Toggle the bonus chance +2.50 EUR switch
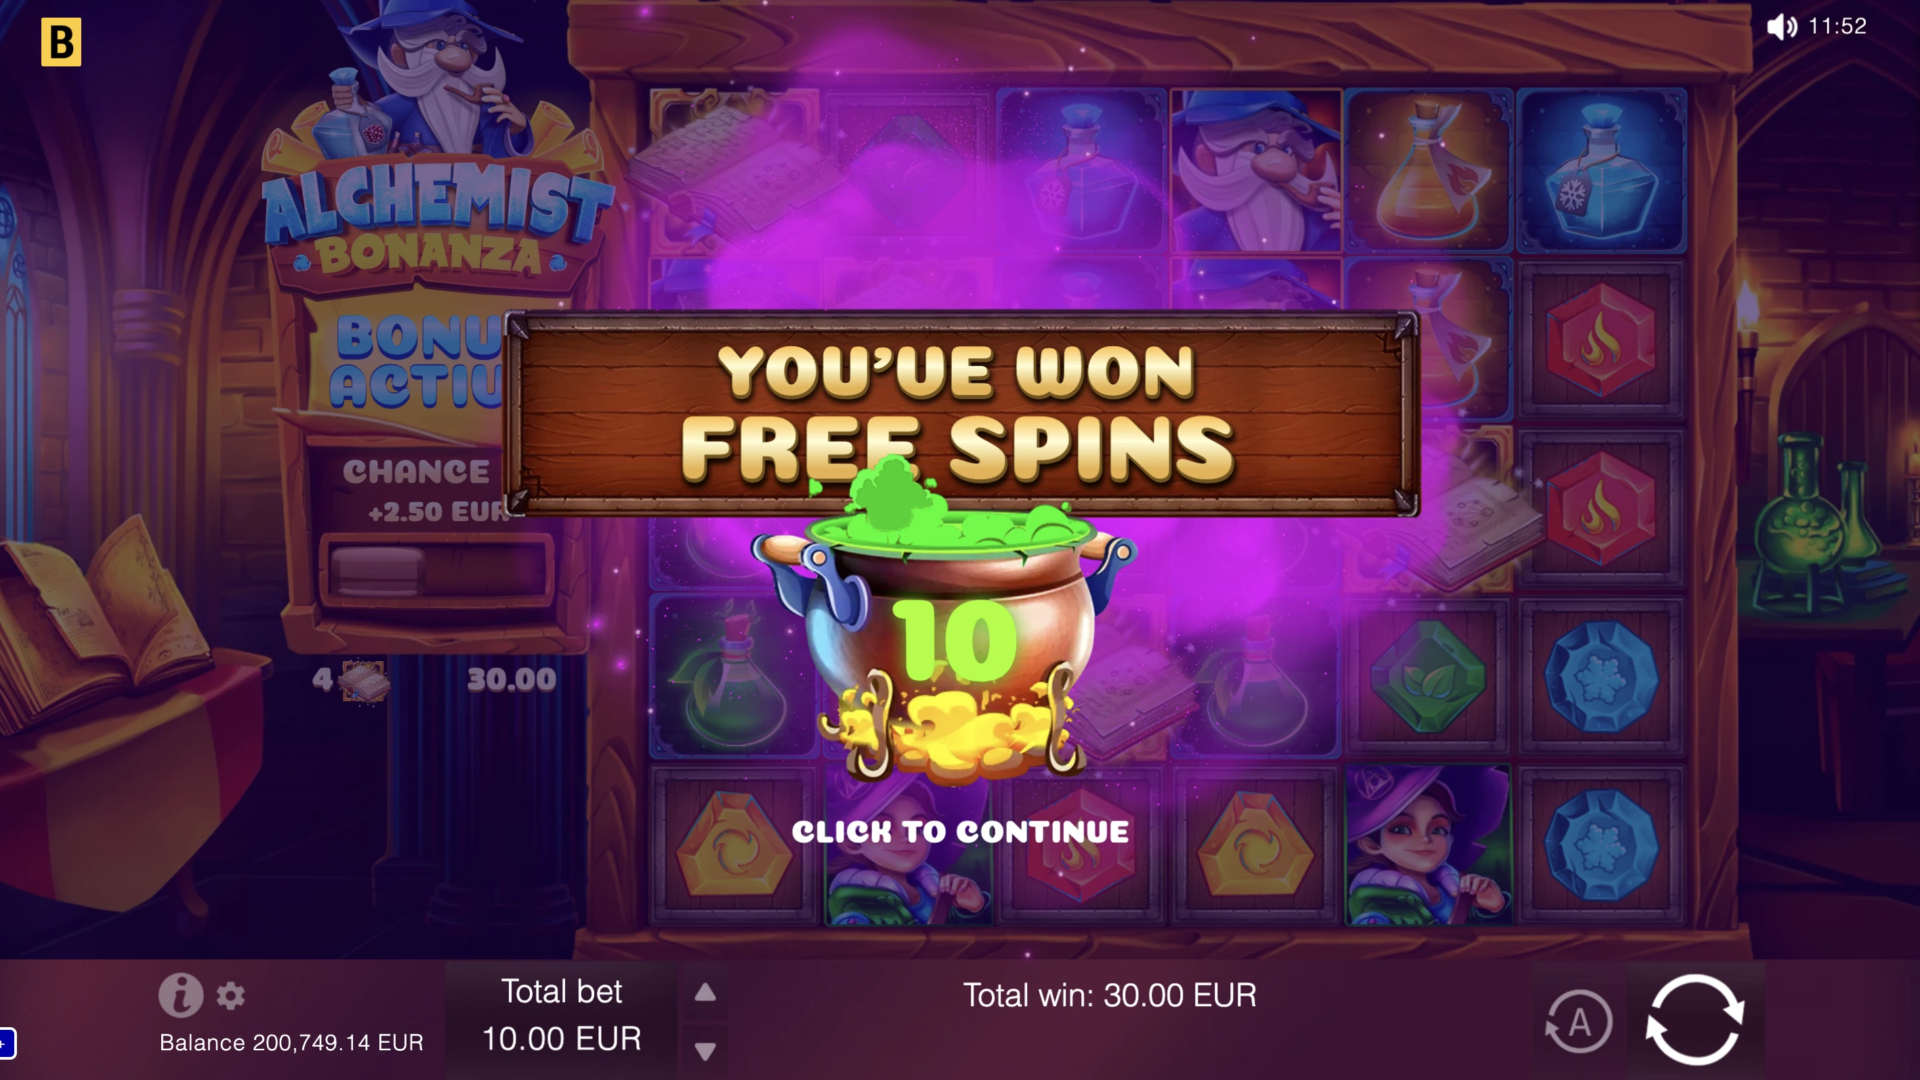 coord(436,571)
